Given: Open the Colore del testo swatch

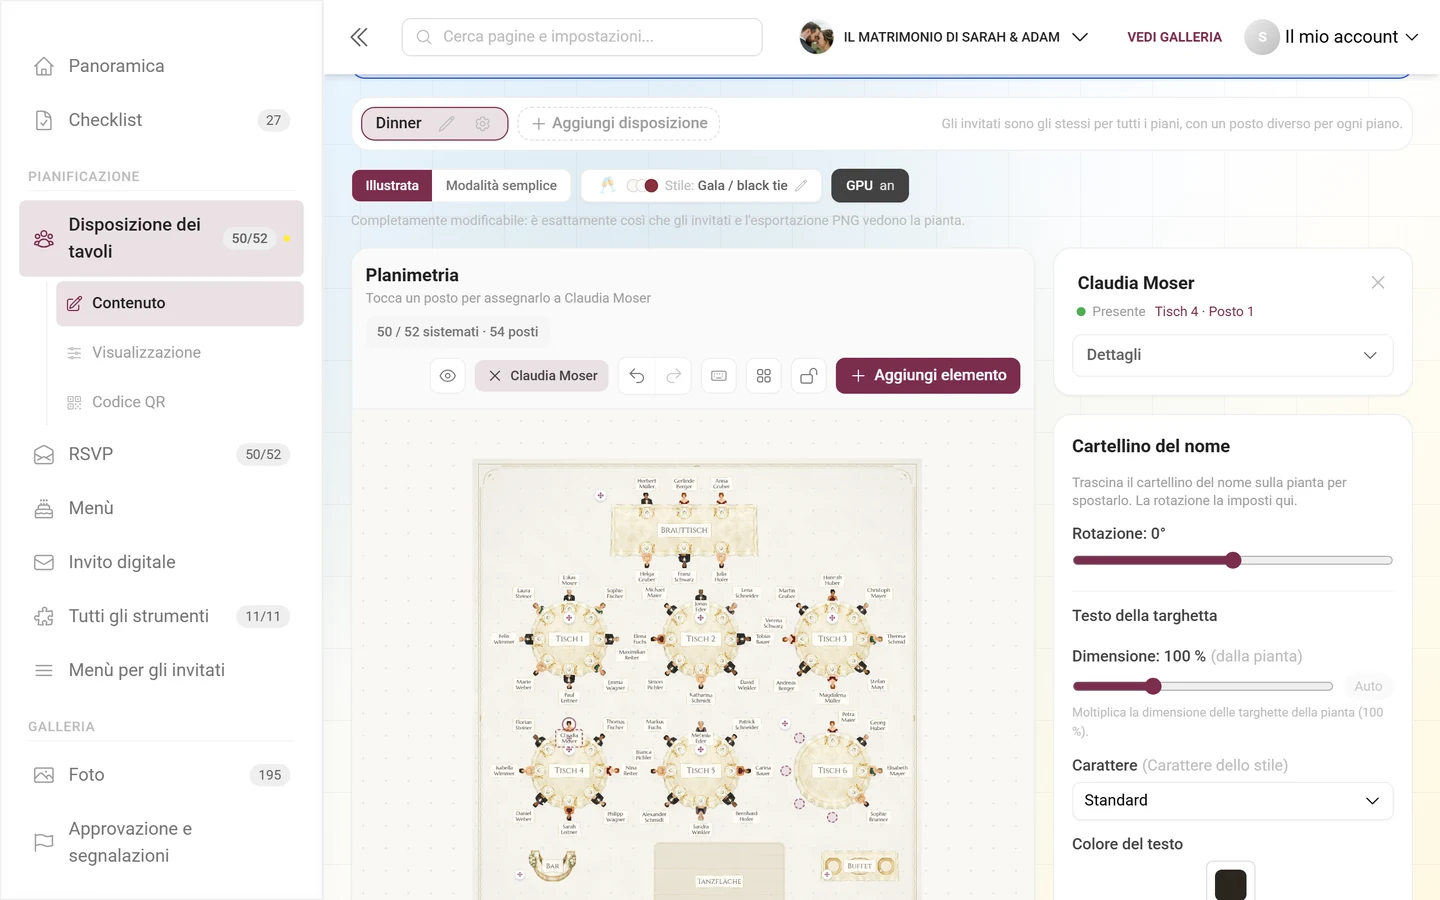Looking at the screenshot, I should pyautogui.click(x=1230, y=884).
